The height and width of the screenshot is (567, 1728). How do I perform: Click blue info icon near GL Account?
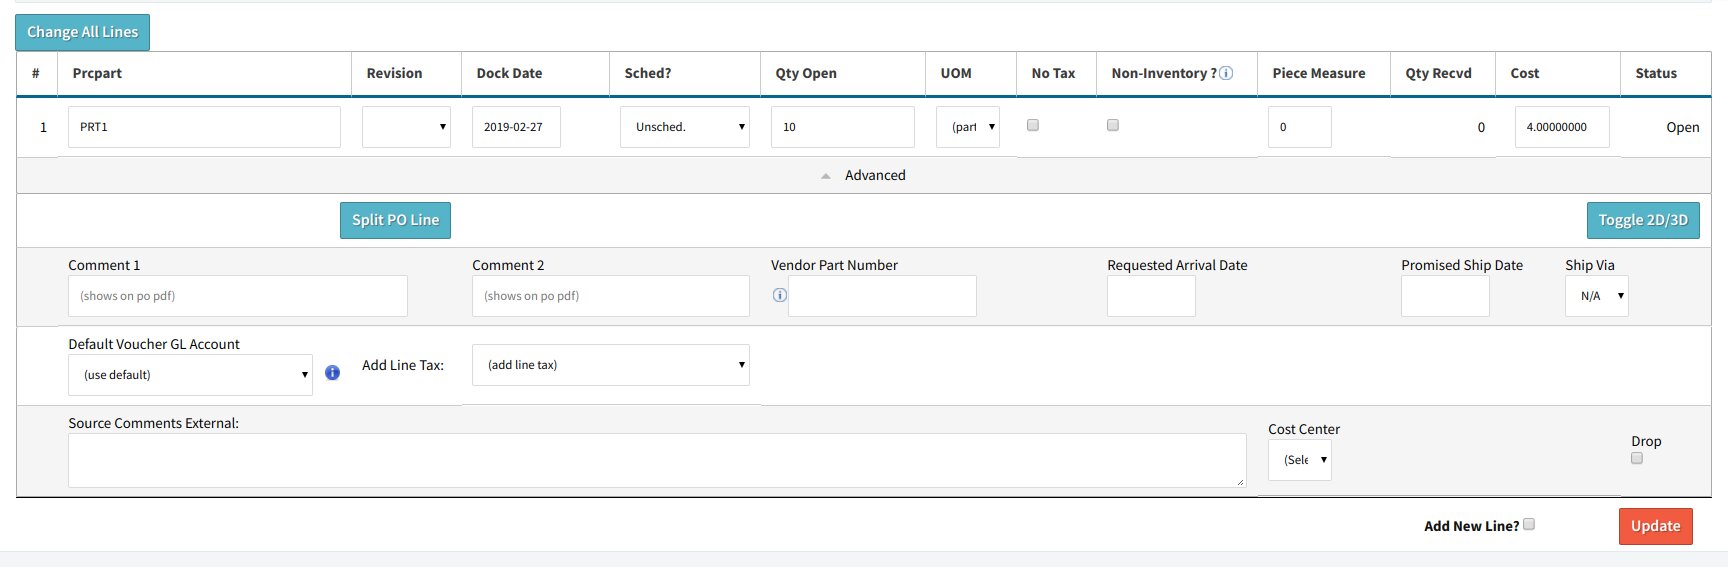(333, 373)
